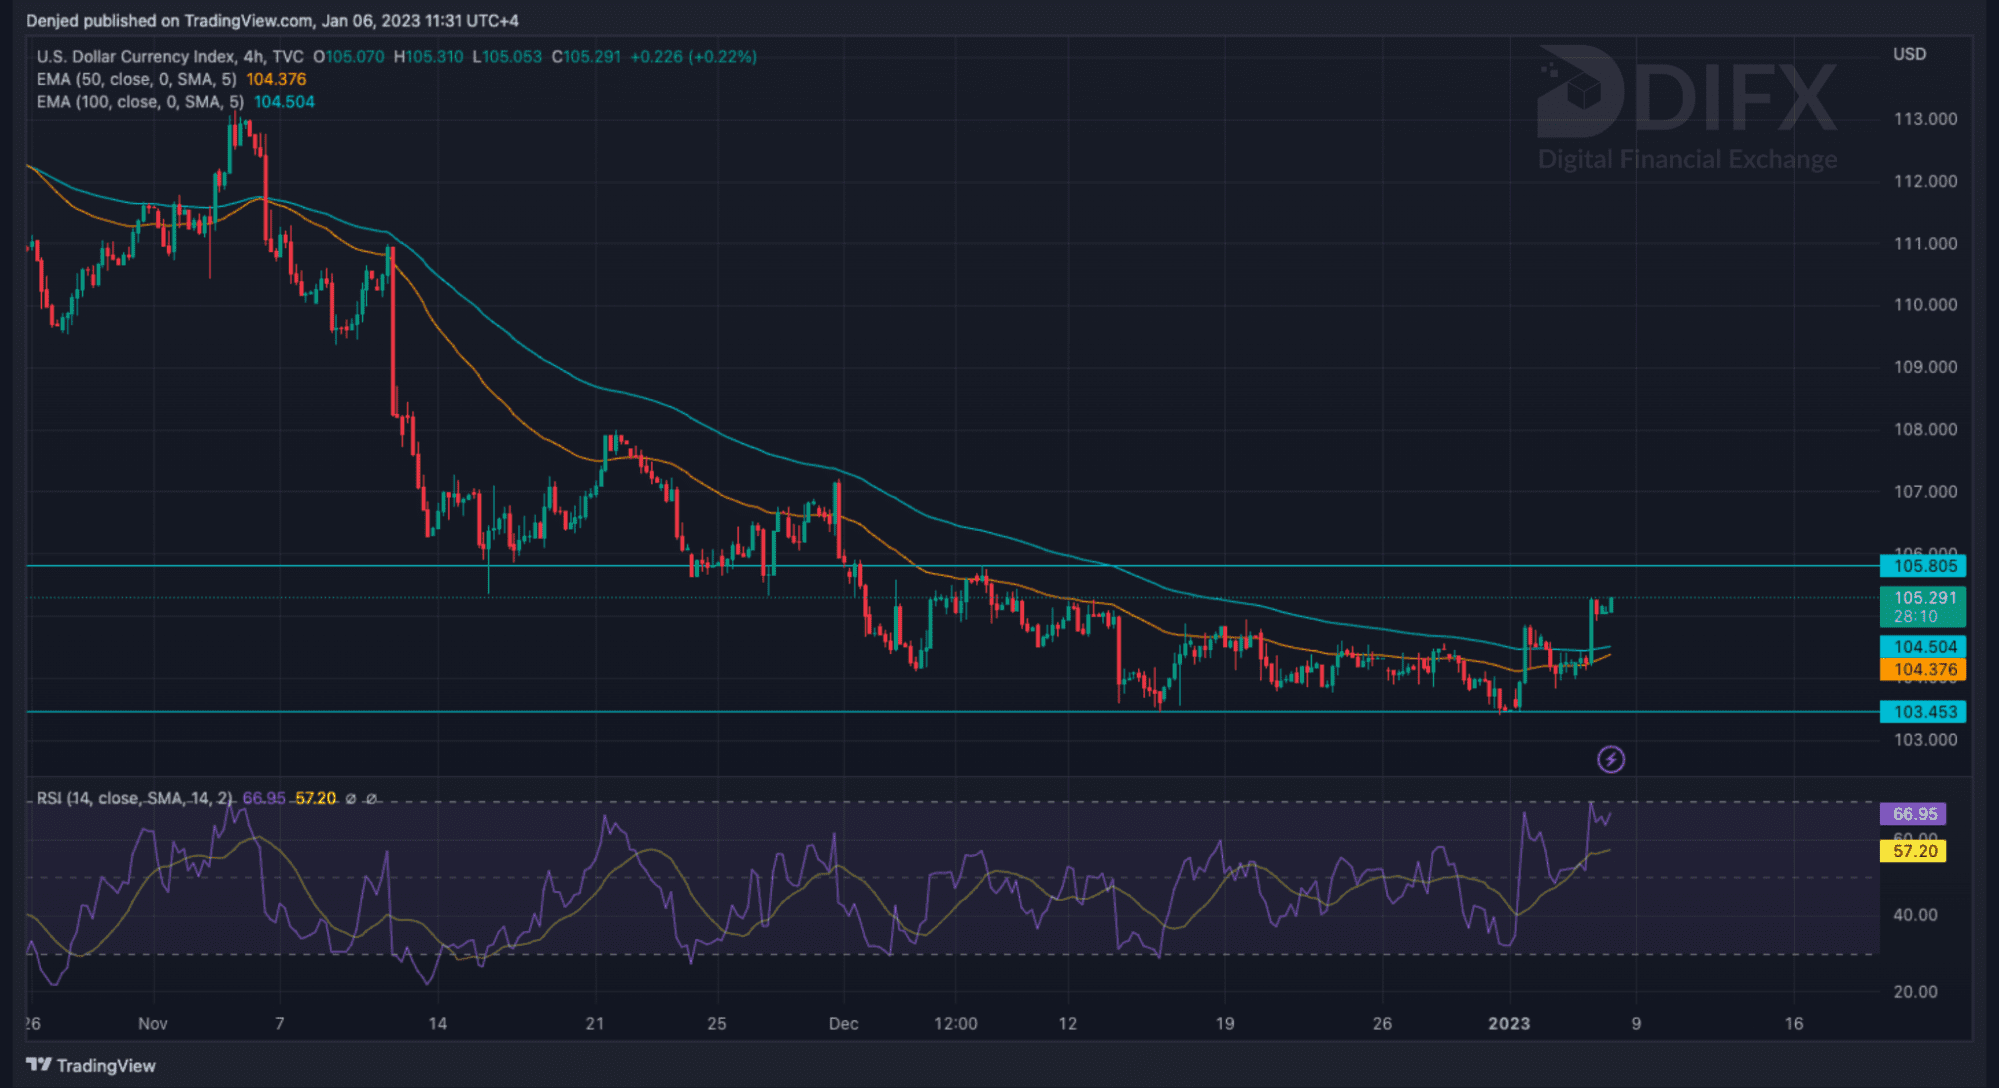Click the cyan 104.504 EMA price tag
Image resolution: width=1999 pixels, height=1089 pixels.
coord(1924,647)
